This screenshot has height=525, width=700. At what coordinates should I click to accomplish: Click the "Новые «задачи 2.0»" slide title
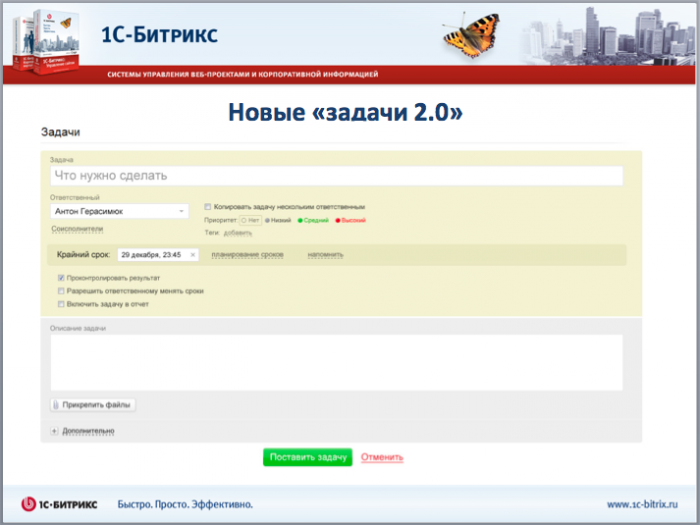pyautogui.click(x=346, y=112)
